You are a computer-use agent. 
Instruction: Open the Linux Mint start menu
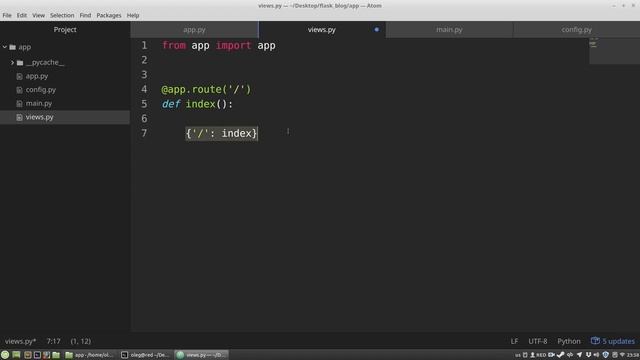pos(5,355)
